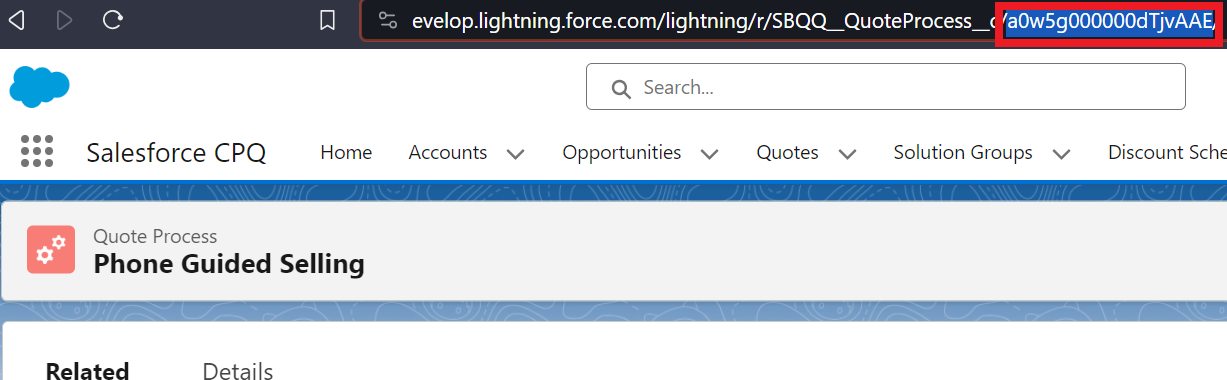This screenshot has height=380, width=1227.
Task: Click into the Search input field
Action: click(x=885, y=87)
